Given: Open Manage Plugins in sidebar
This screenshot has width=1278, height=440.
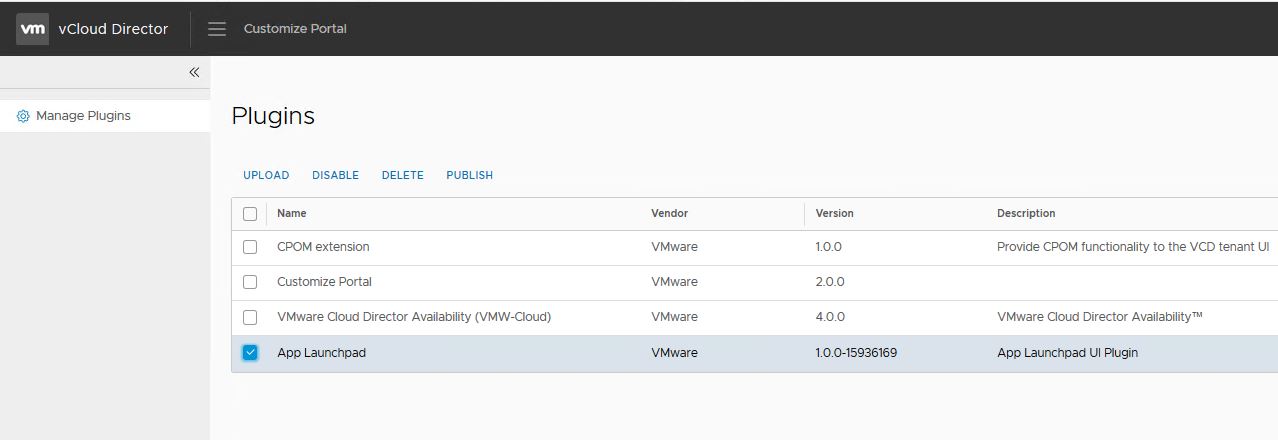Looking at the screenshot, I should (83, 116).
